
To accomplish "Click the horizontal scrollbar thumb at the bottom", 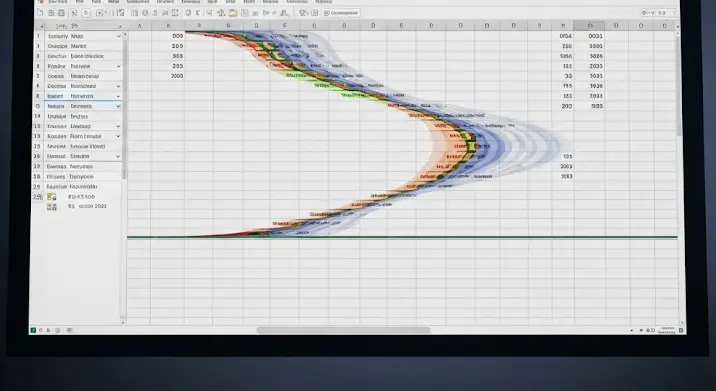I will point(343,330).
